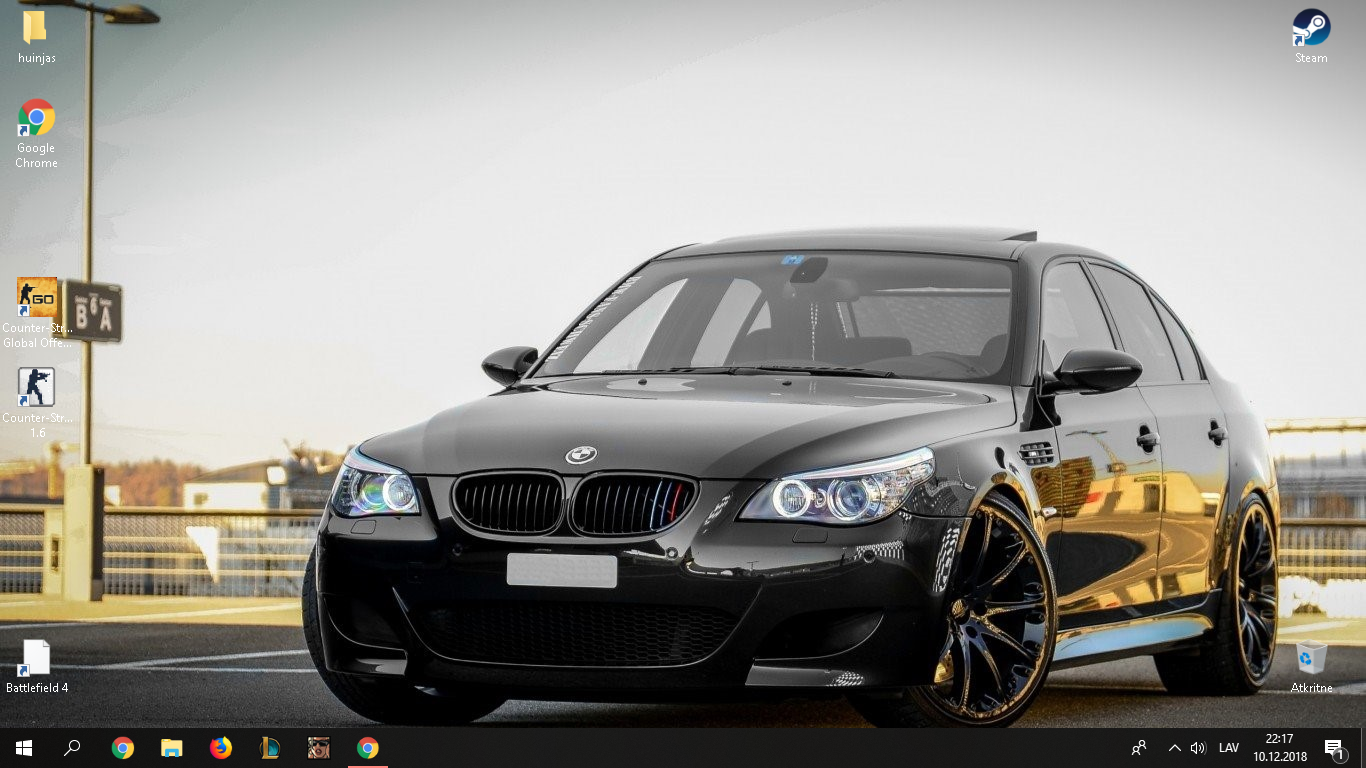Open the volume speaker control
The image size is (1366, 768).
(x=1198, y=748)
